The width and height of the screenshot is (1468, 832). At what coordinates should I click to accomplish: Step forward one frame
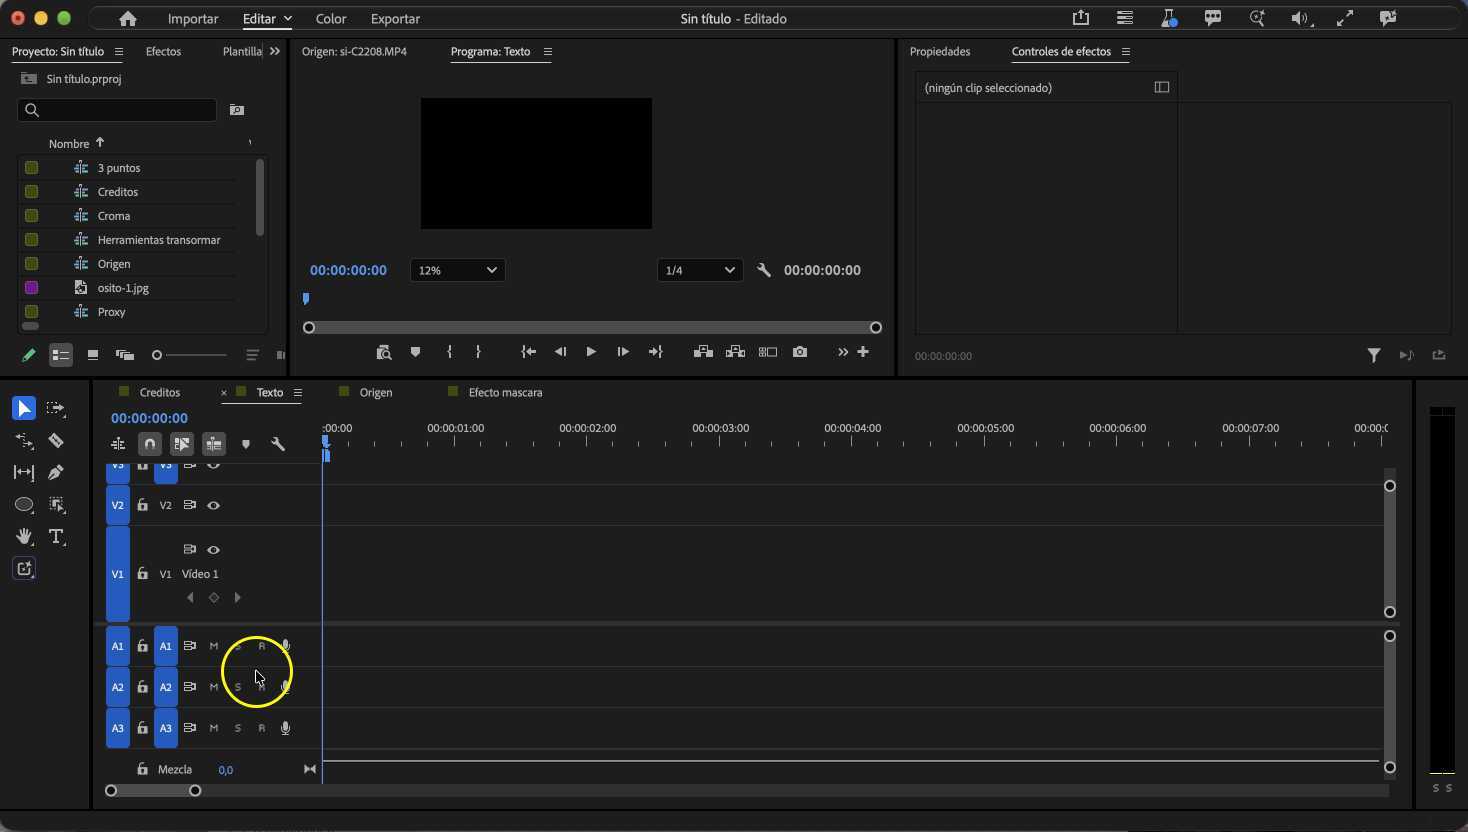[x=623, y=352]
